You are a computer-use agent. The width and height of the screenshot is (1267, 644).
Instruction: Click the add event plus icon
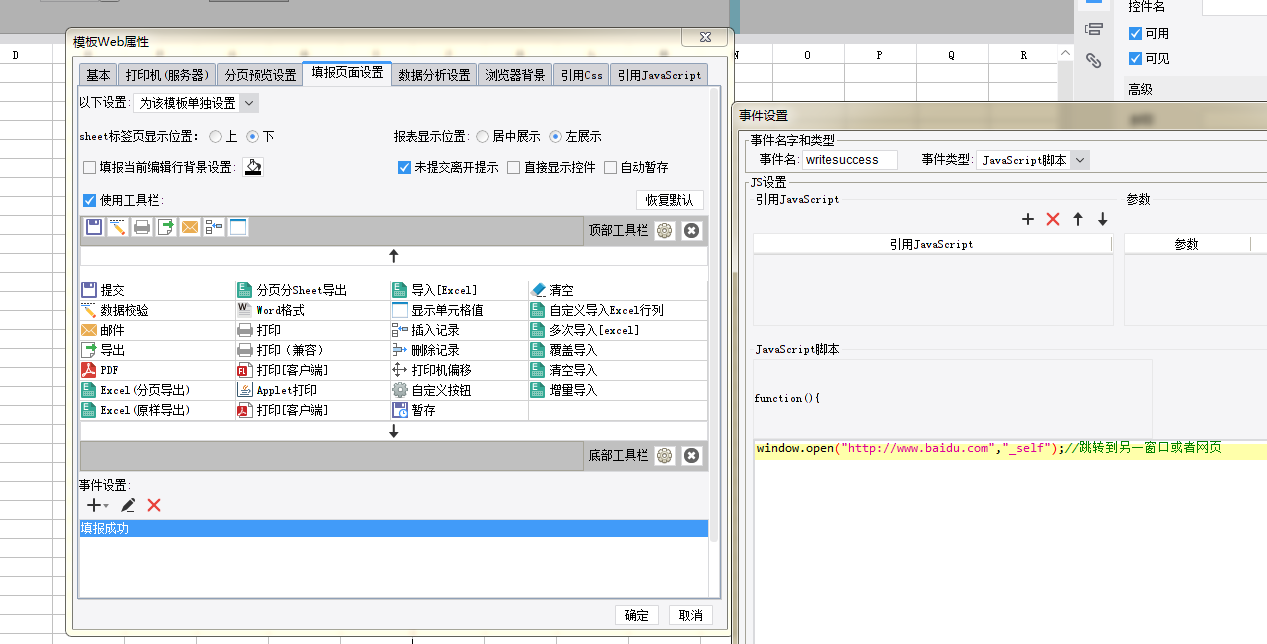(93, 506)
